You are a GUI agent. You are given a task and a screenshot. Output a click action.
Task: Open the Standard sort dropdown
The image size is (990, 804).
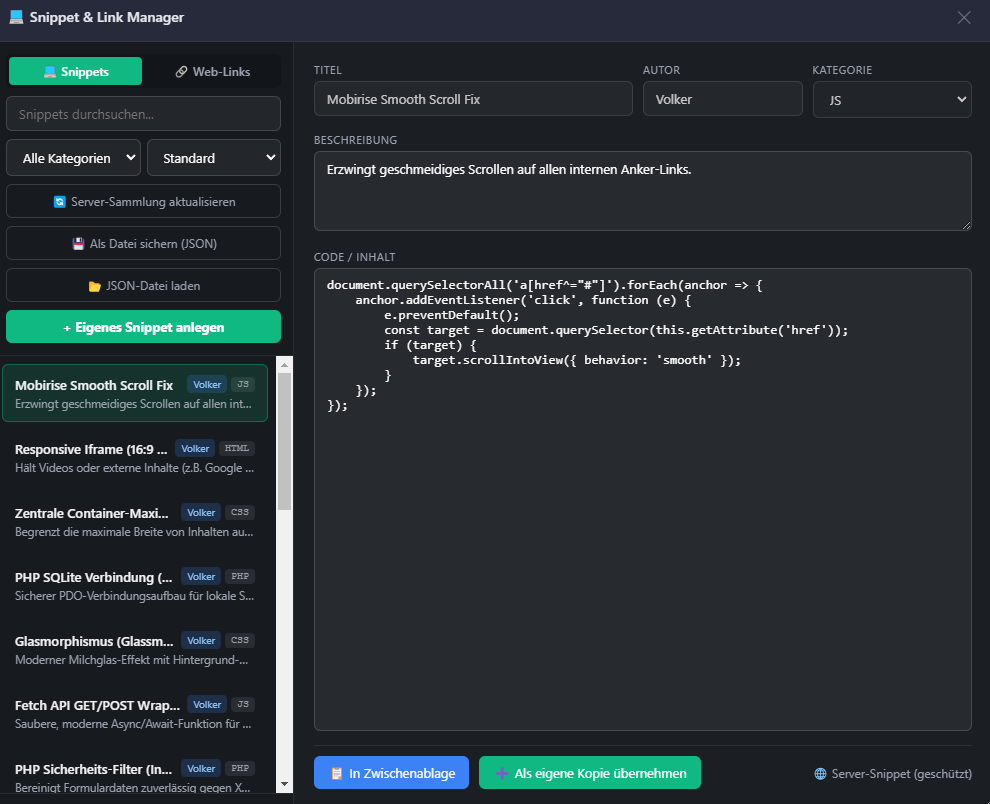click(214, 158)
